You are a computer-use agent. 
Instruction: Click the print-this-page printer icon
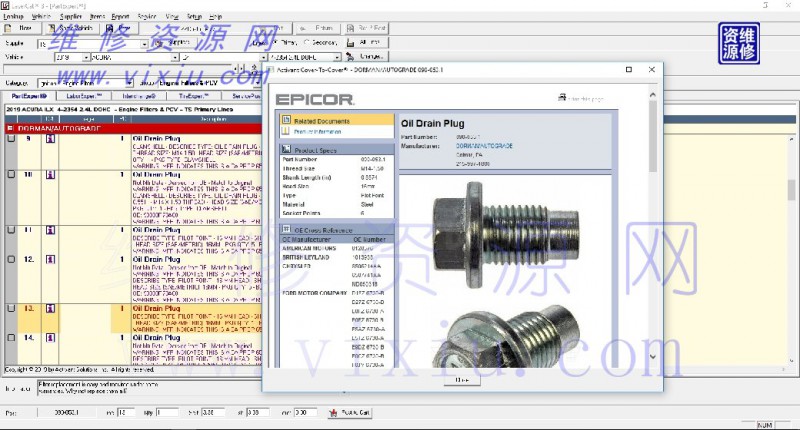point(562,97)
